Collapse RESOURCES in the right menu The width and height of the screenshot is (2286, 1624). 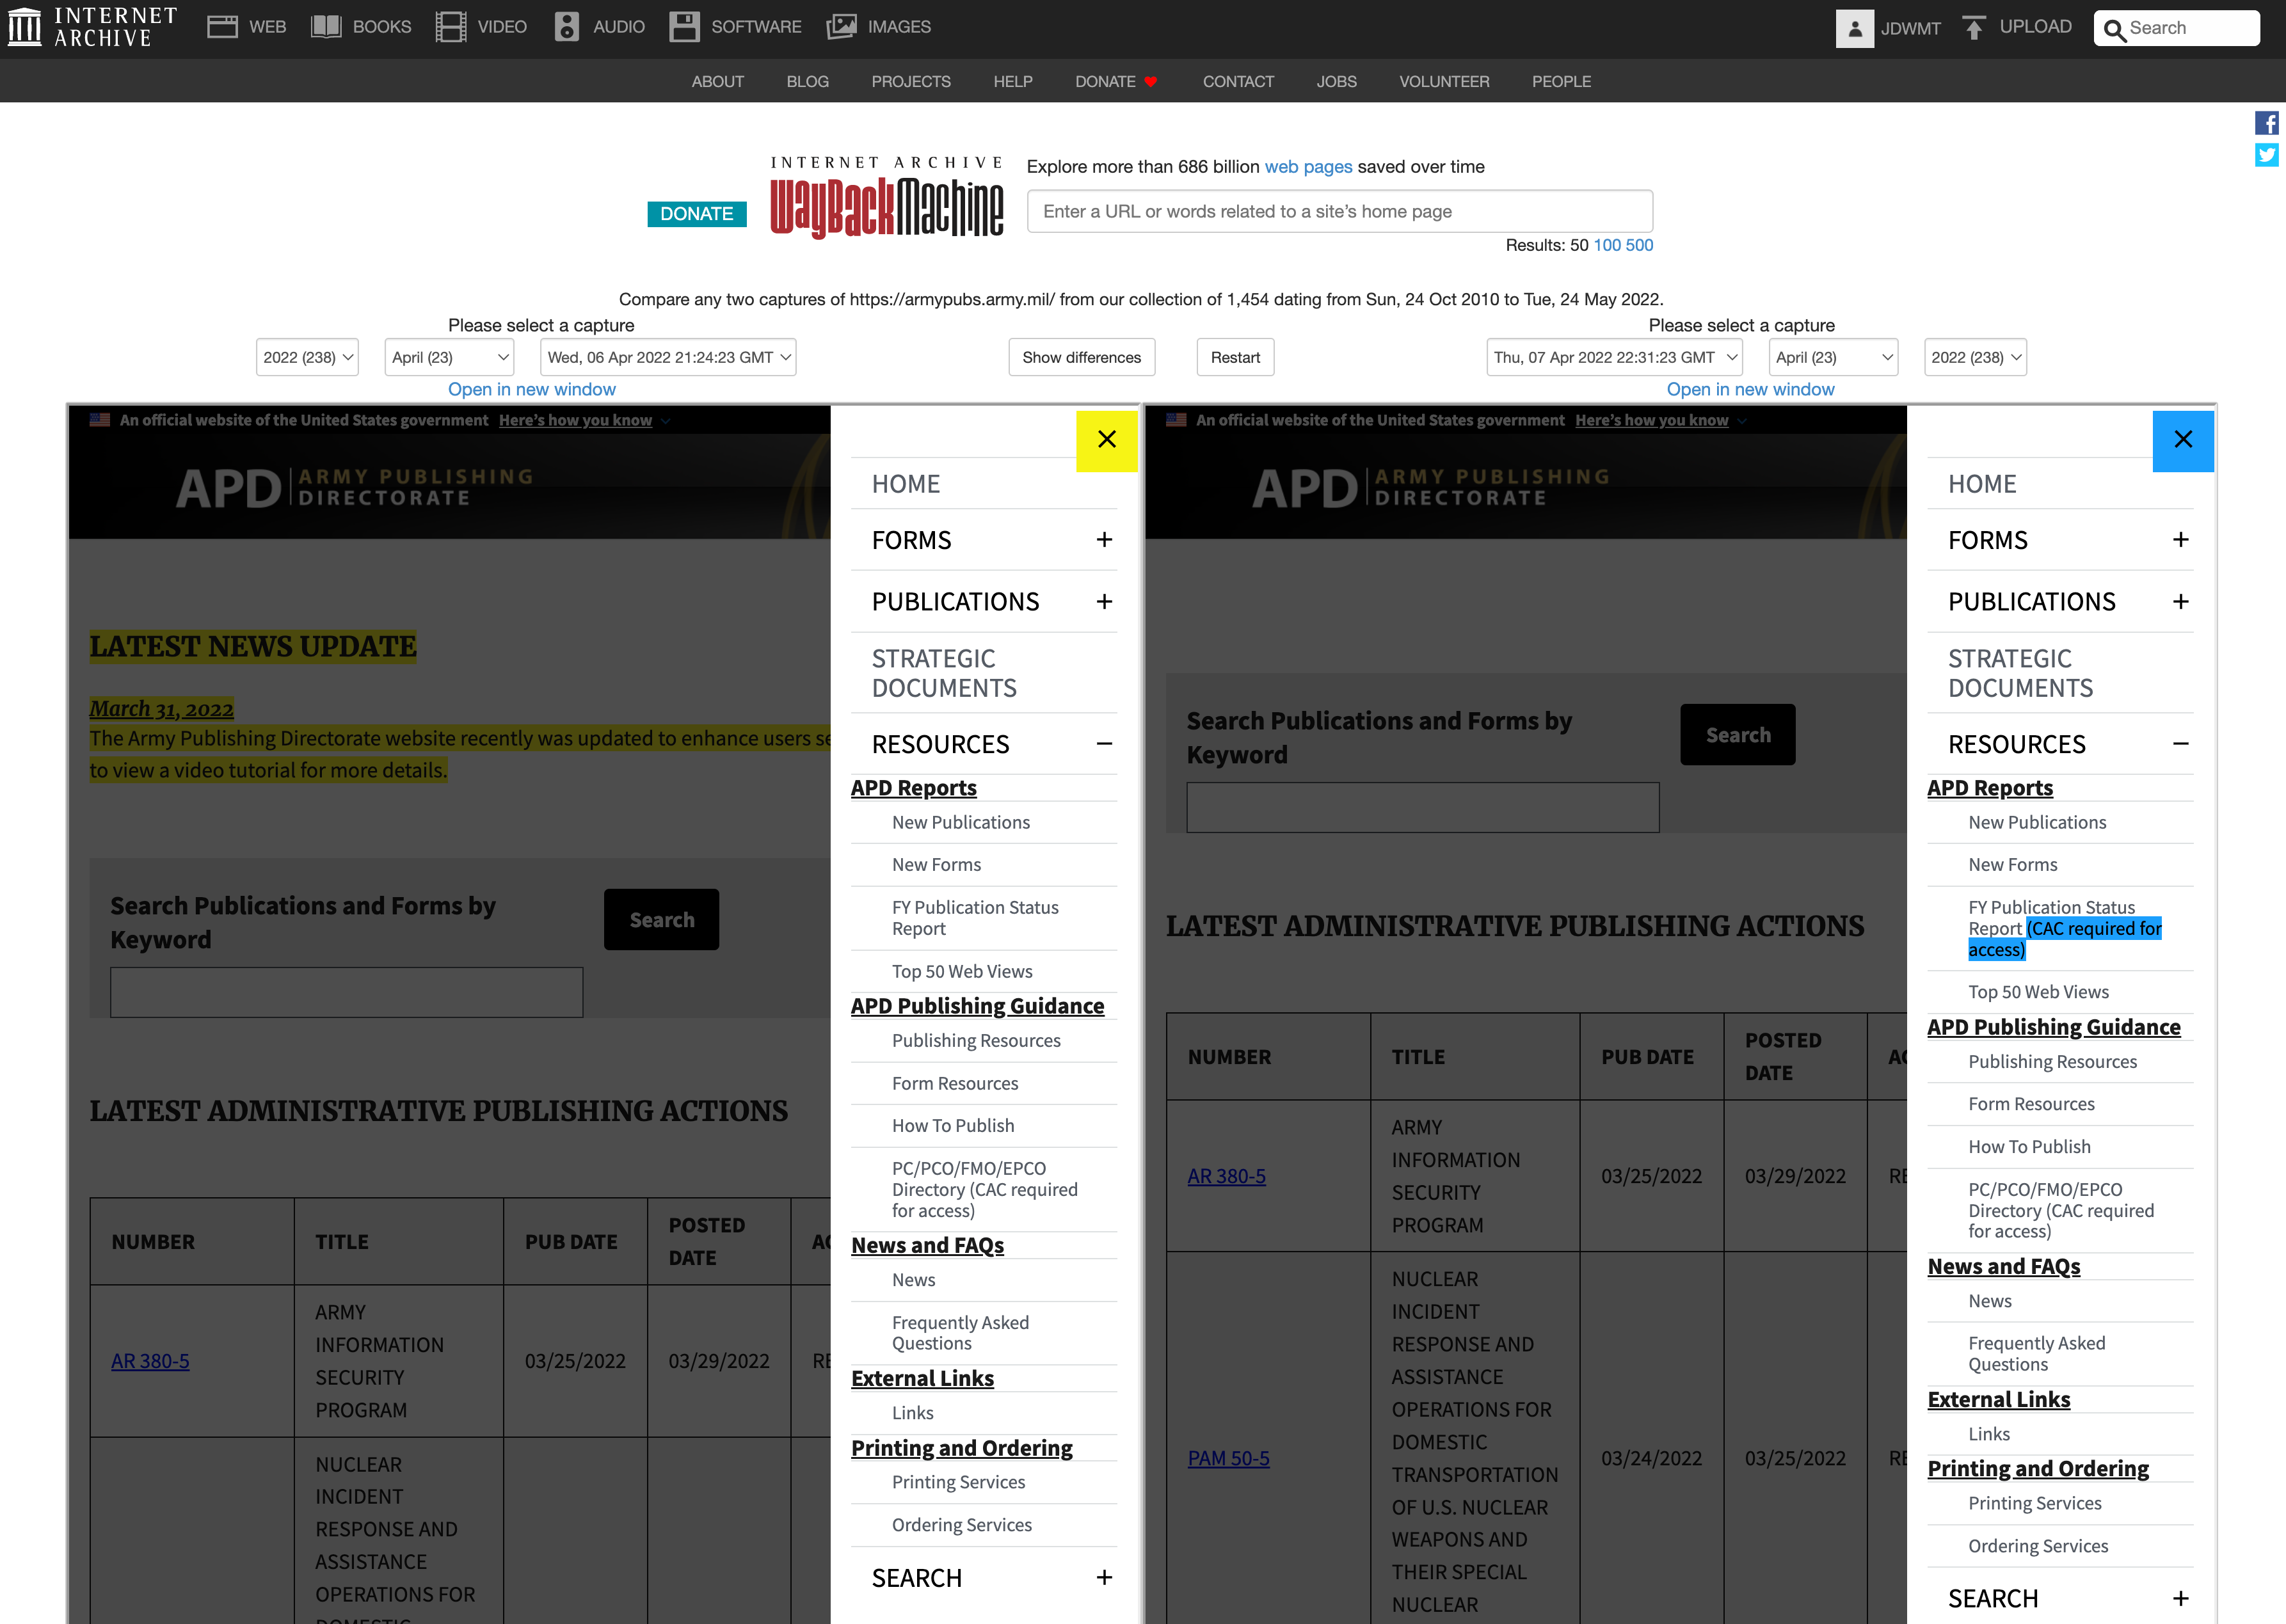point(2181,744)
